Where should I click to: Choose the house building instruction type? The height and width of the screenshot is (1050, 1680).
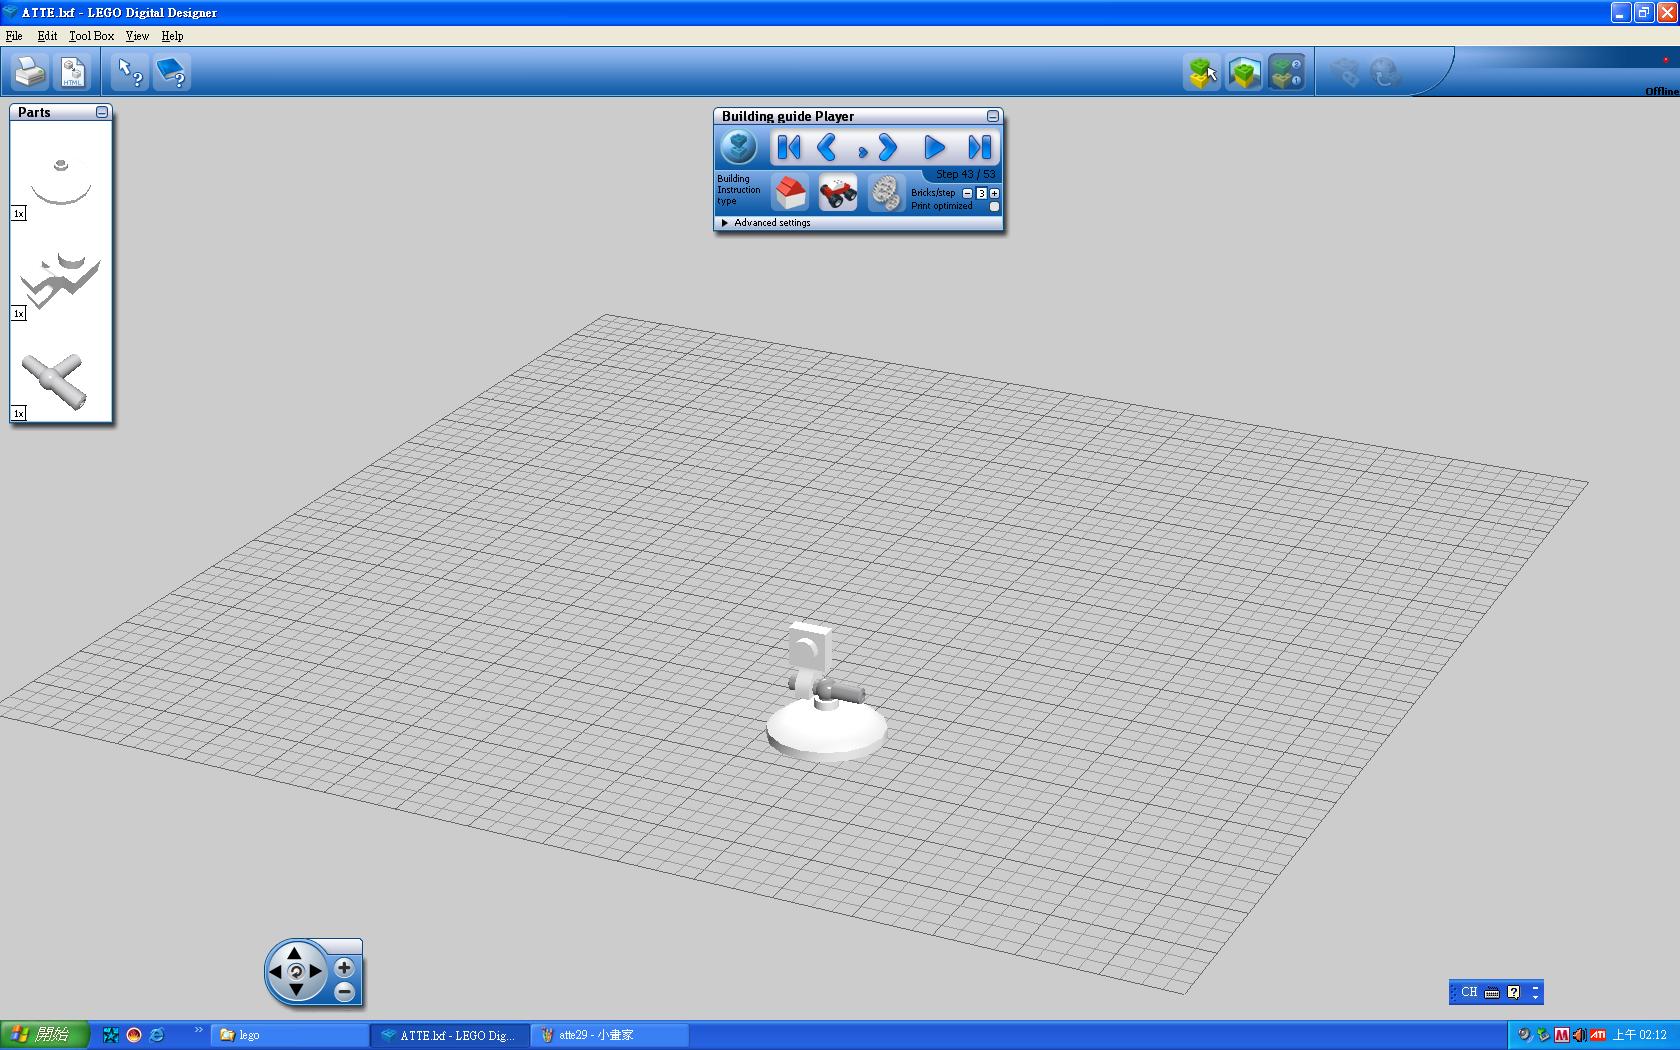[x=790, y=192]
